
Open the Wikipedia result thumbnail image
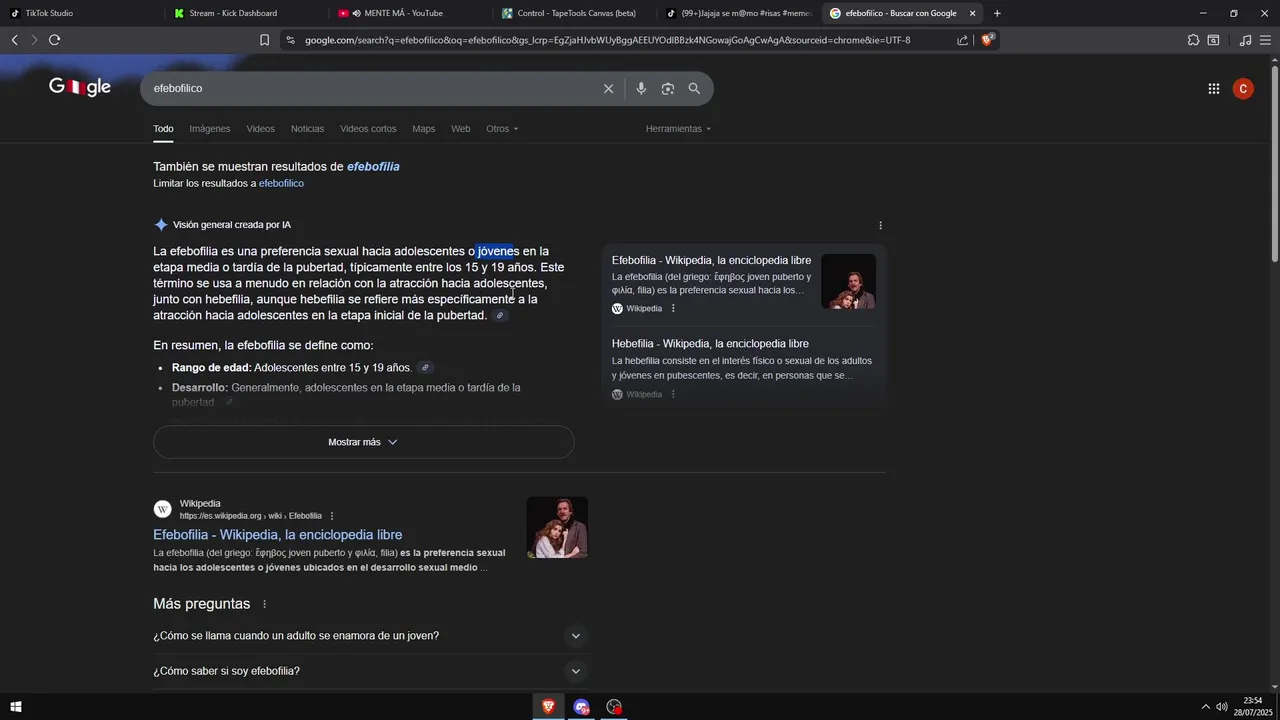tap(557, 527)
